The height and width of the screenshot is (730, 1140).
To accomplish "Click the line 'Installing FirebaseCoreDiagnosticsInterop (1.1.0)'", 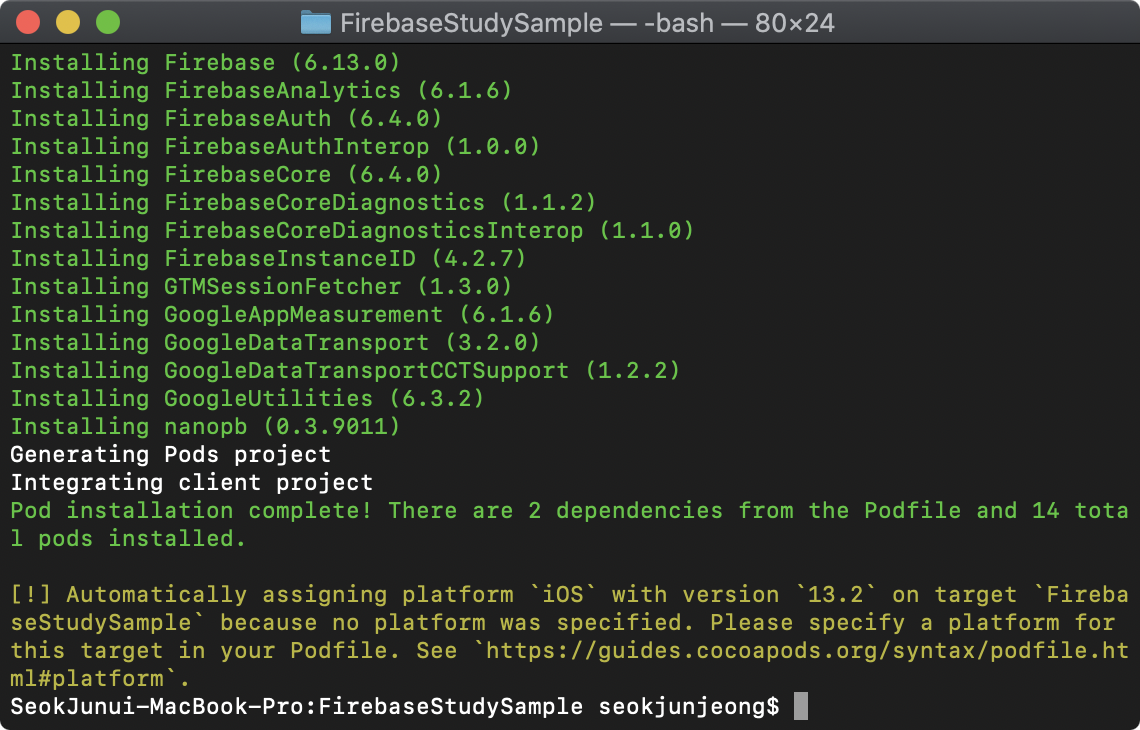I will pyautogui.click(x=353, y=230).
